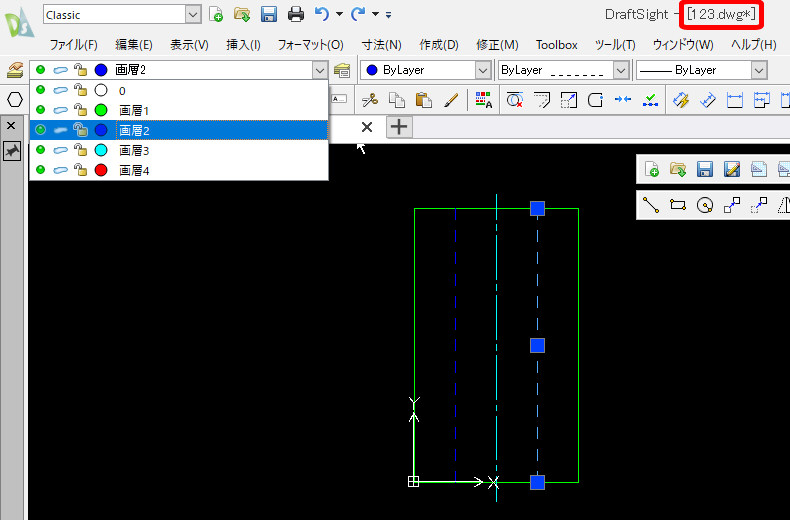Select the Circle tool in floating toolbar
This screenshot has height=520, width=790.
point(705,205)
